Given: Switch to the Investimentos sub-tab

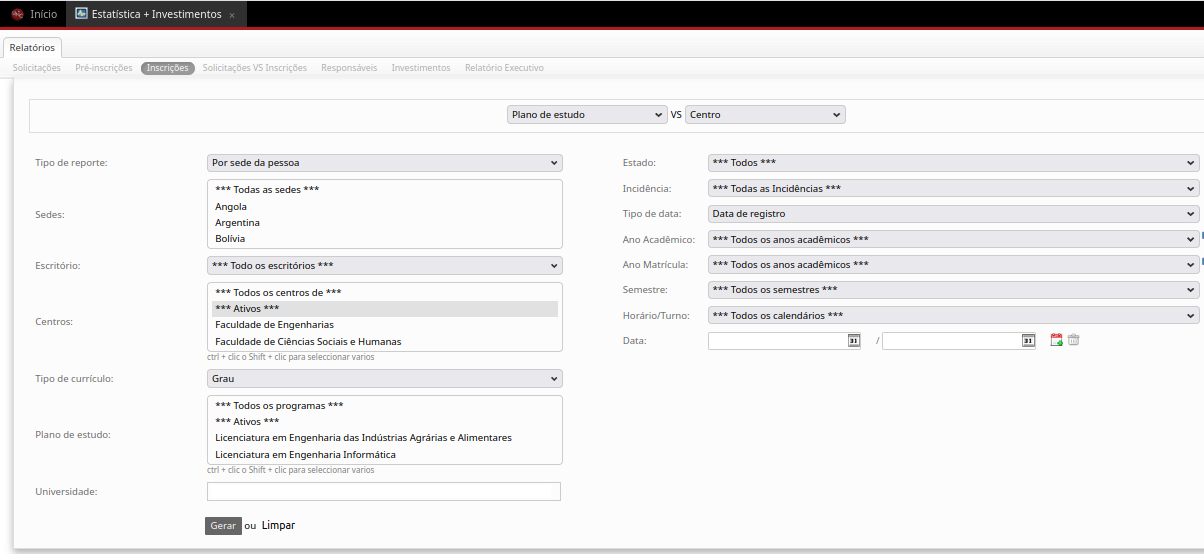Looking at the screenshot, I should [x=421, y=68].
